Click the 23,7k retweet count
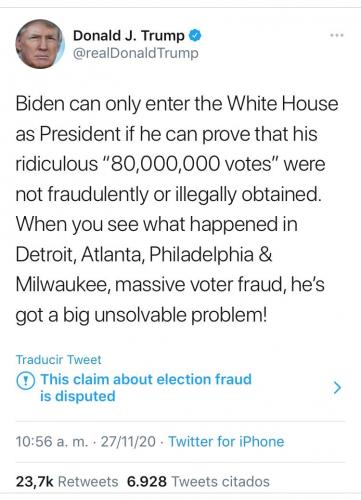This screenshot has height=500, width=361. (35, 482)
